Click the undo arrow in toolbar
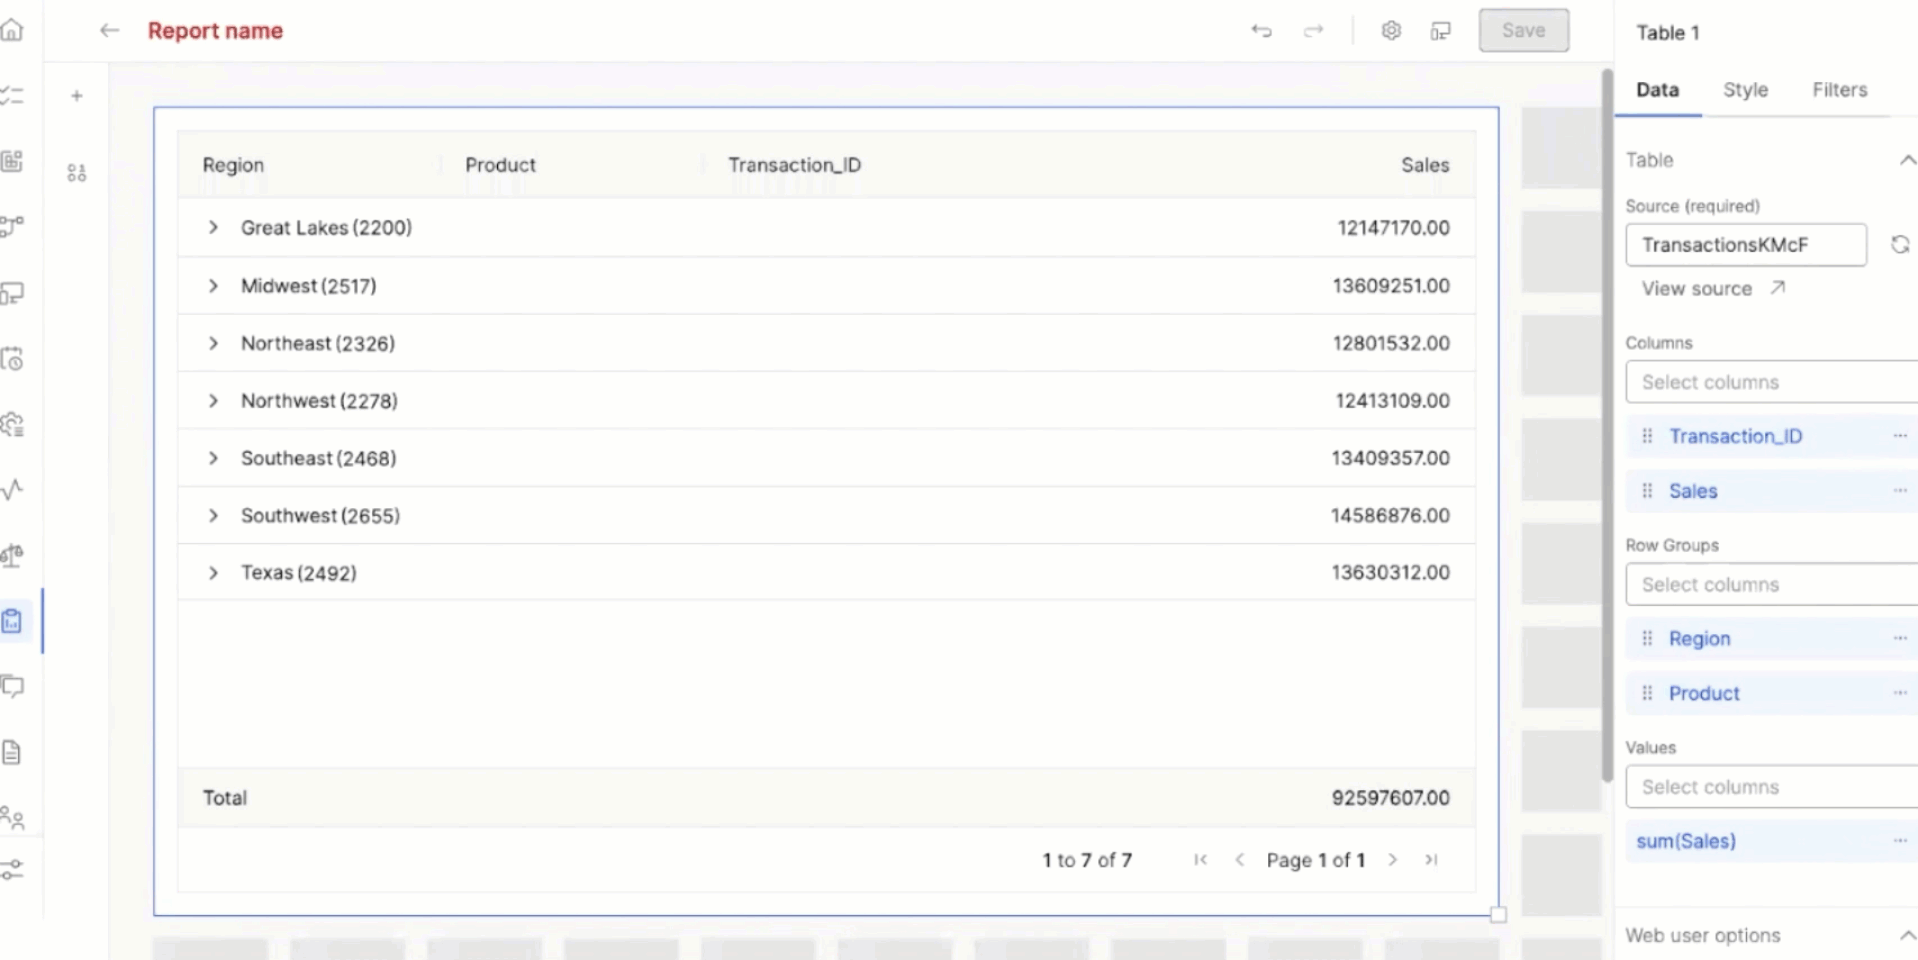Viewport: 1918px width, 960px height. point(1261,30)
